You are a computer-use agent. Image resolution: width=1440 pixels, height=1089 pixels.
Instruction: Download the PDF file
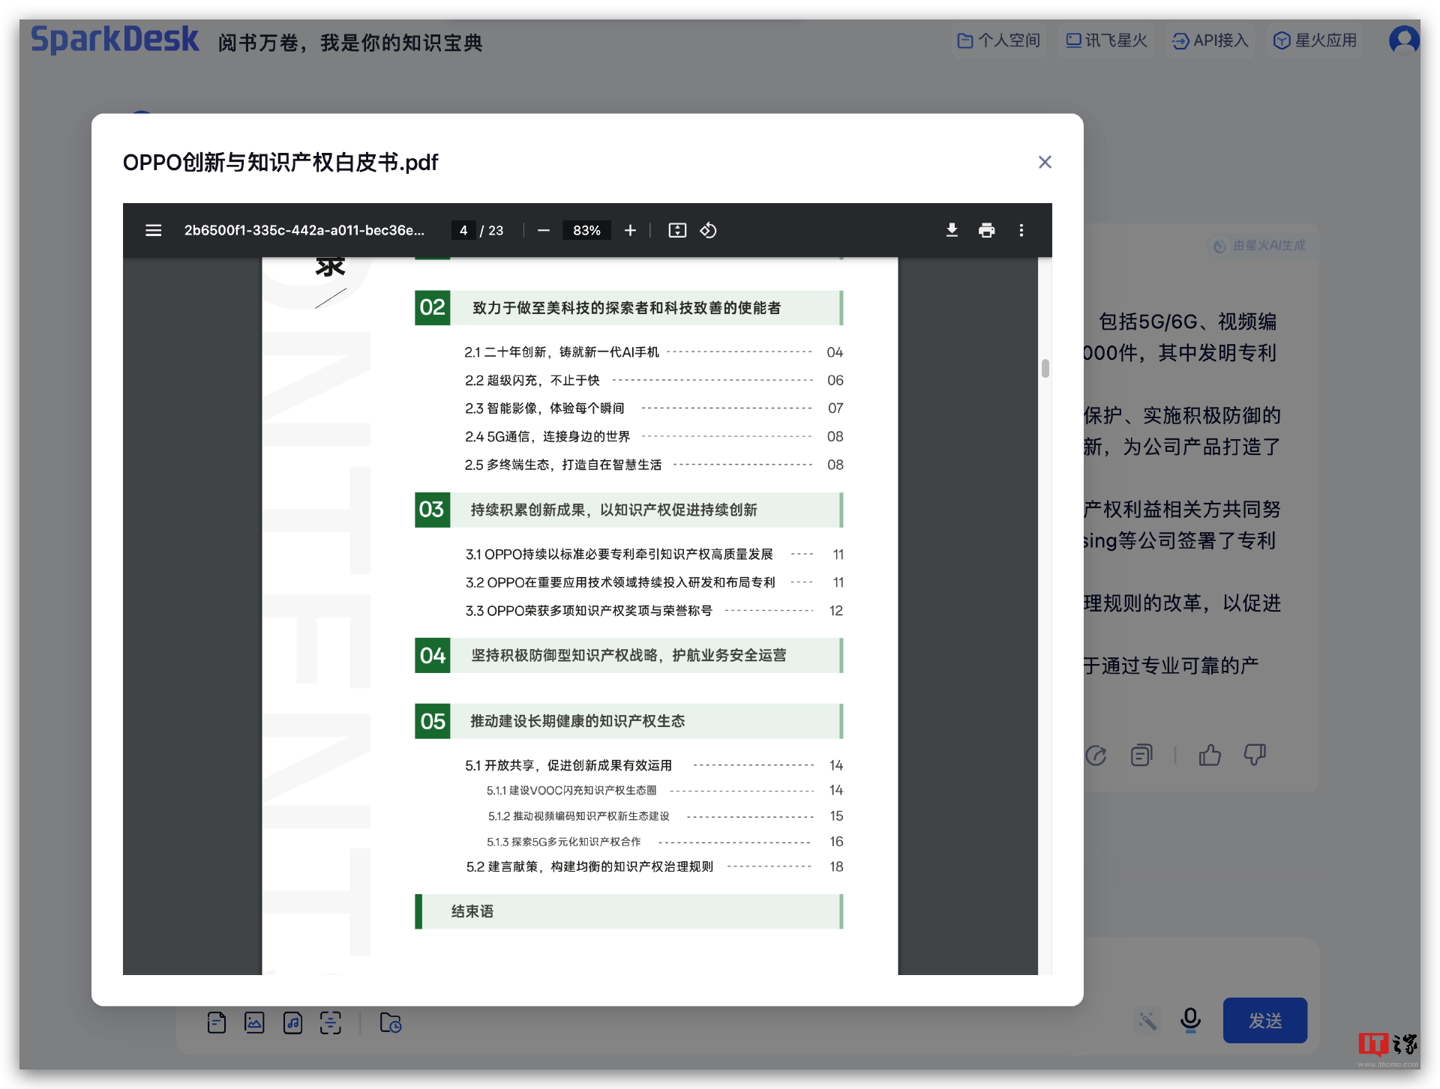(951, 230)
